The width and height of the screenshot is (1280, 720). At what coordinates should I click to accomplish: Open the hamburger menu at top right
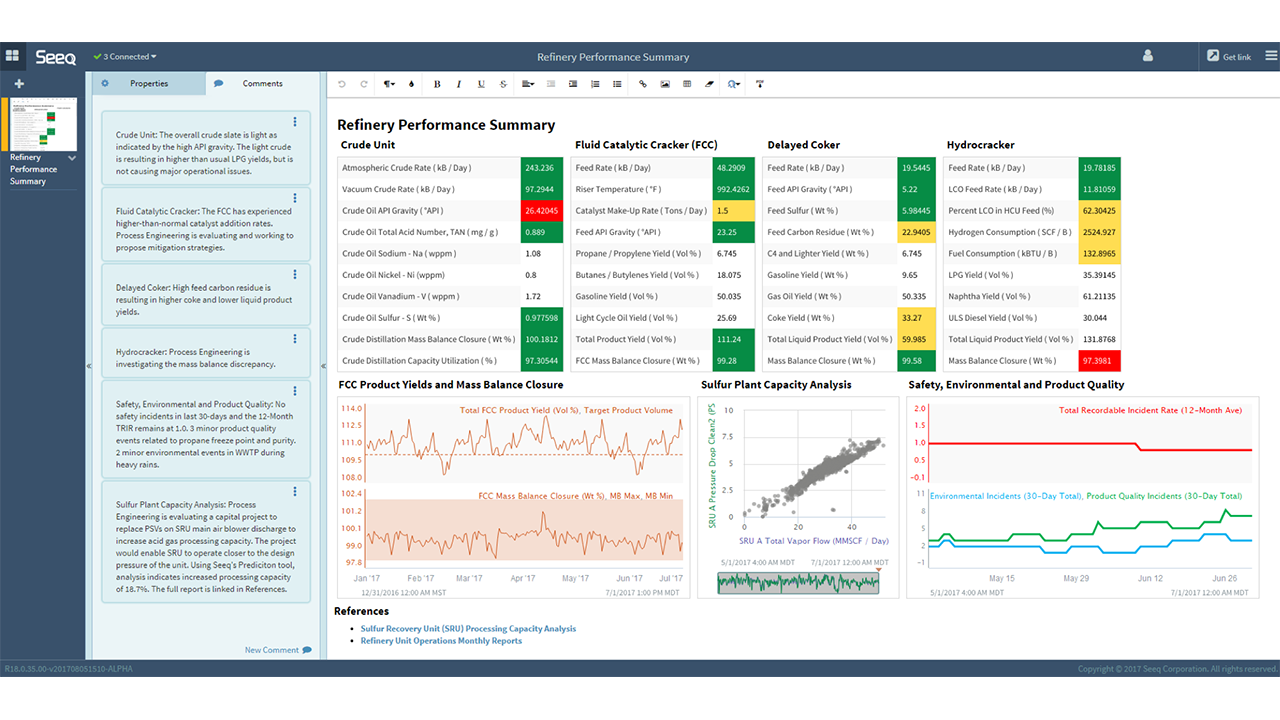[1271, 57]
